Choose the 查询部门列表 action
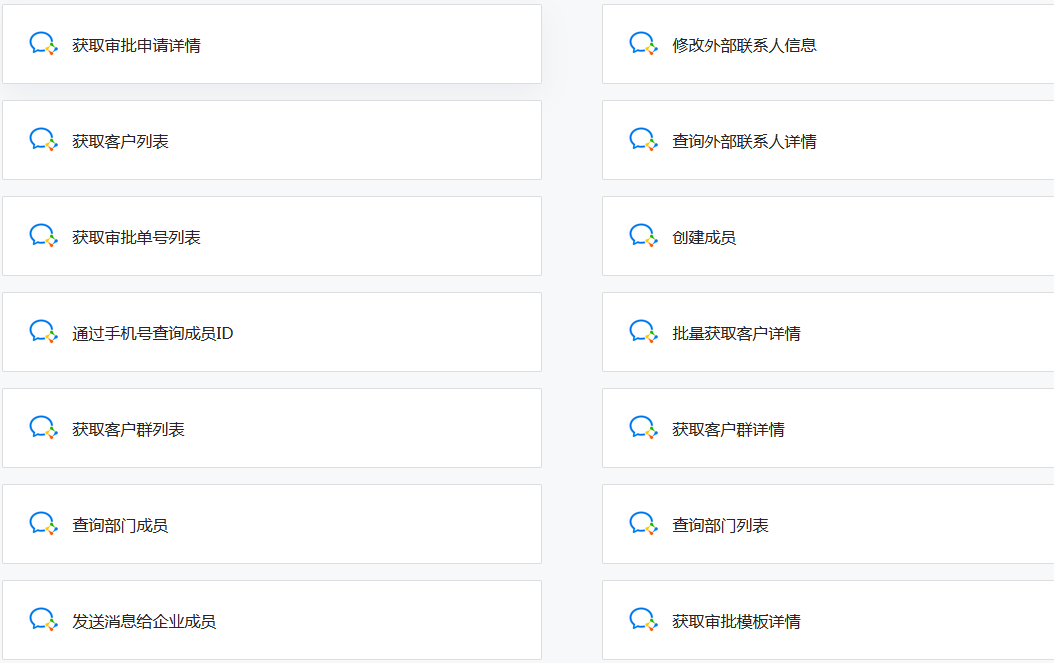The height and width of the screenshot is (663, 1054). pos(828,524)
